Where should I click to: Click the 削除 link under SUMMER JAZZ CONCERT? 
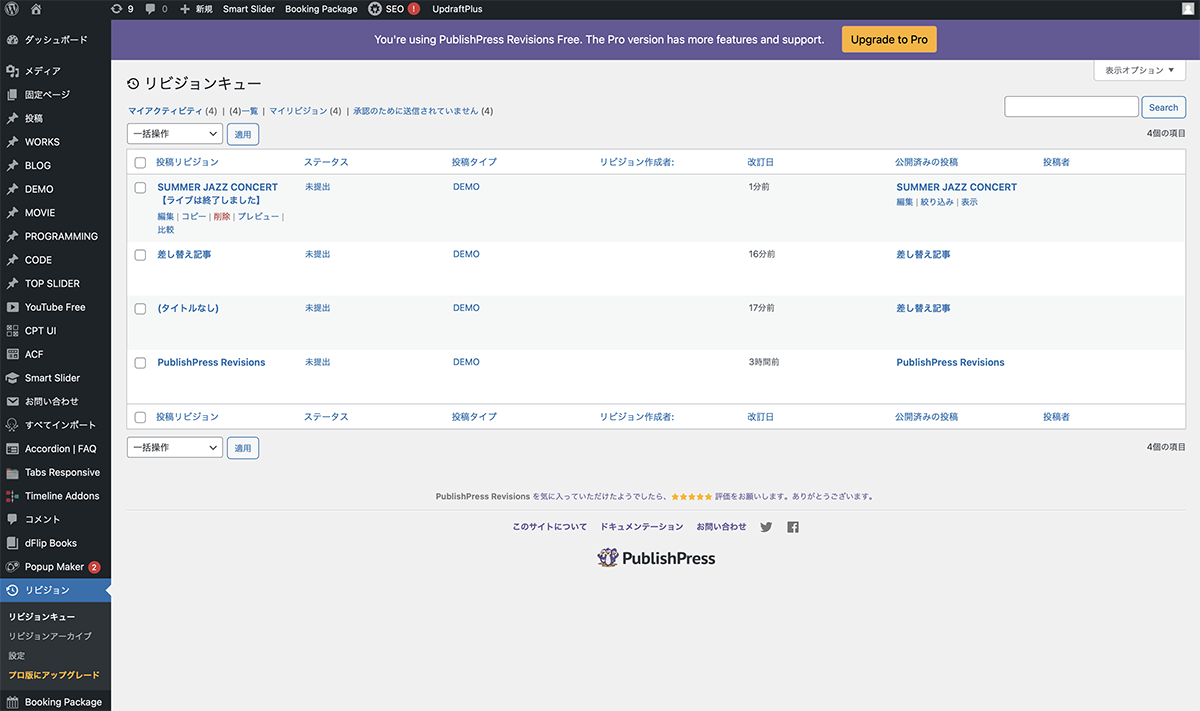point(221,216)
